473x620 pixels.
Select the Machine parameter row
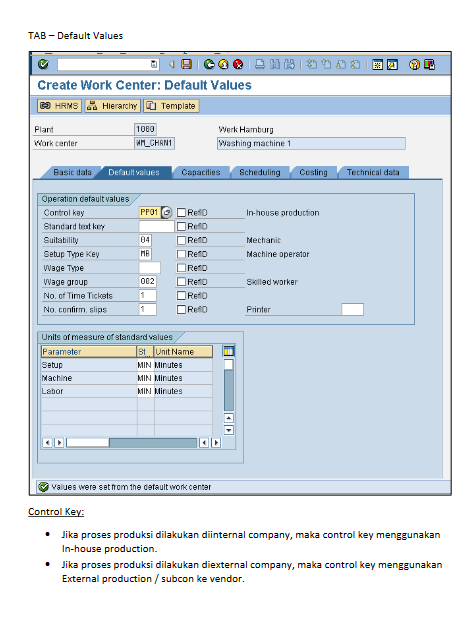coord(127,378)
